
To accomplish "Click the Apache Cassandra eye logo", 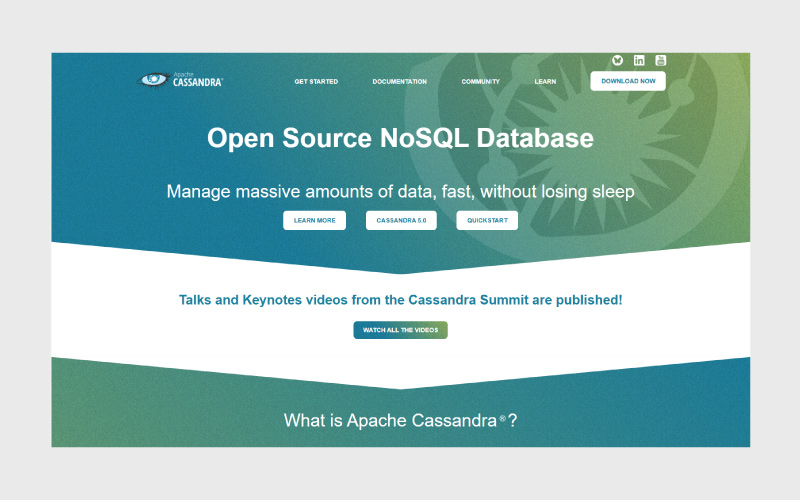I will click(180, 80).
